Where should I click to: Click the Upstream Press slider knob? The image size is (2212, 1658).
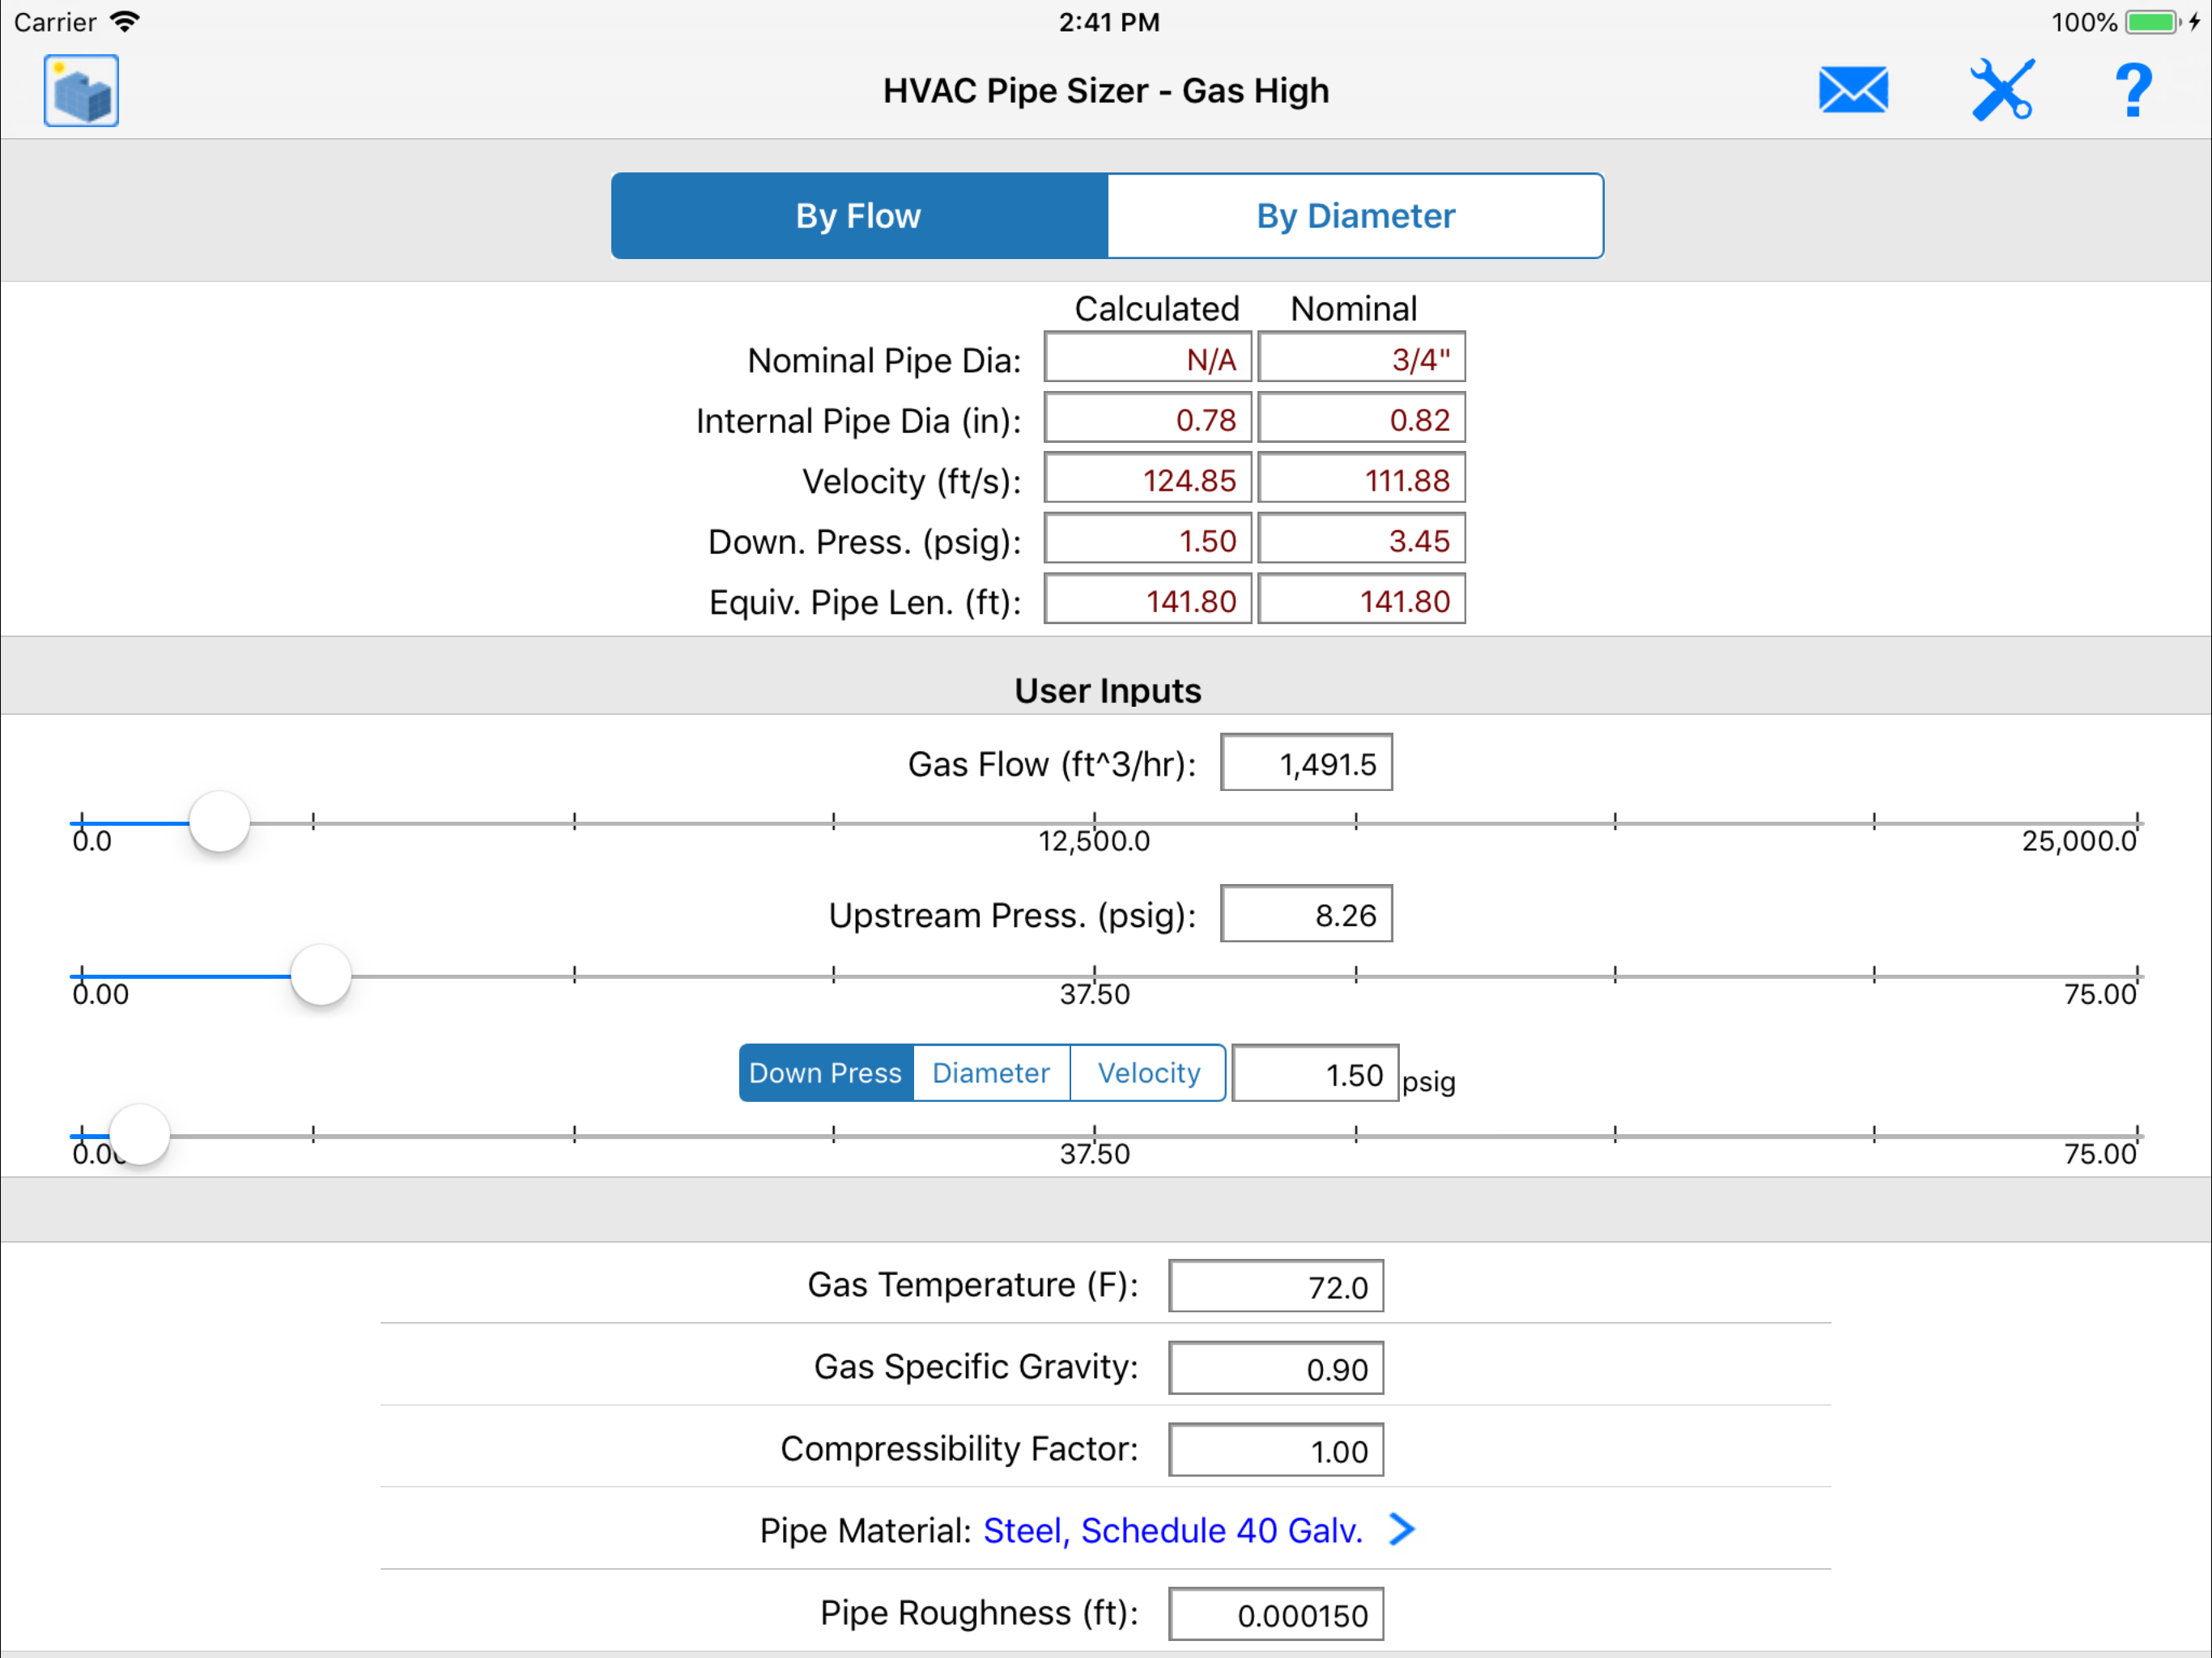(321, 975)
